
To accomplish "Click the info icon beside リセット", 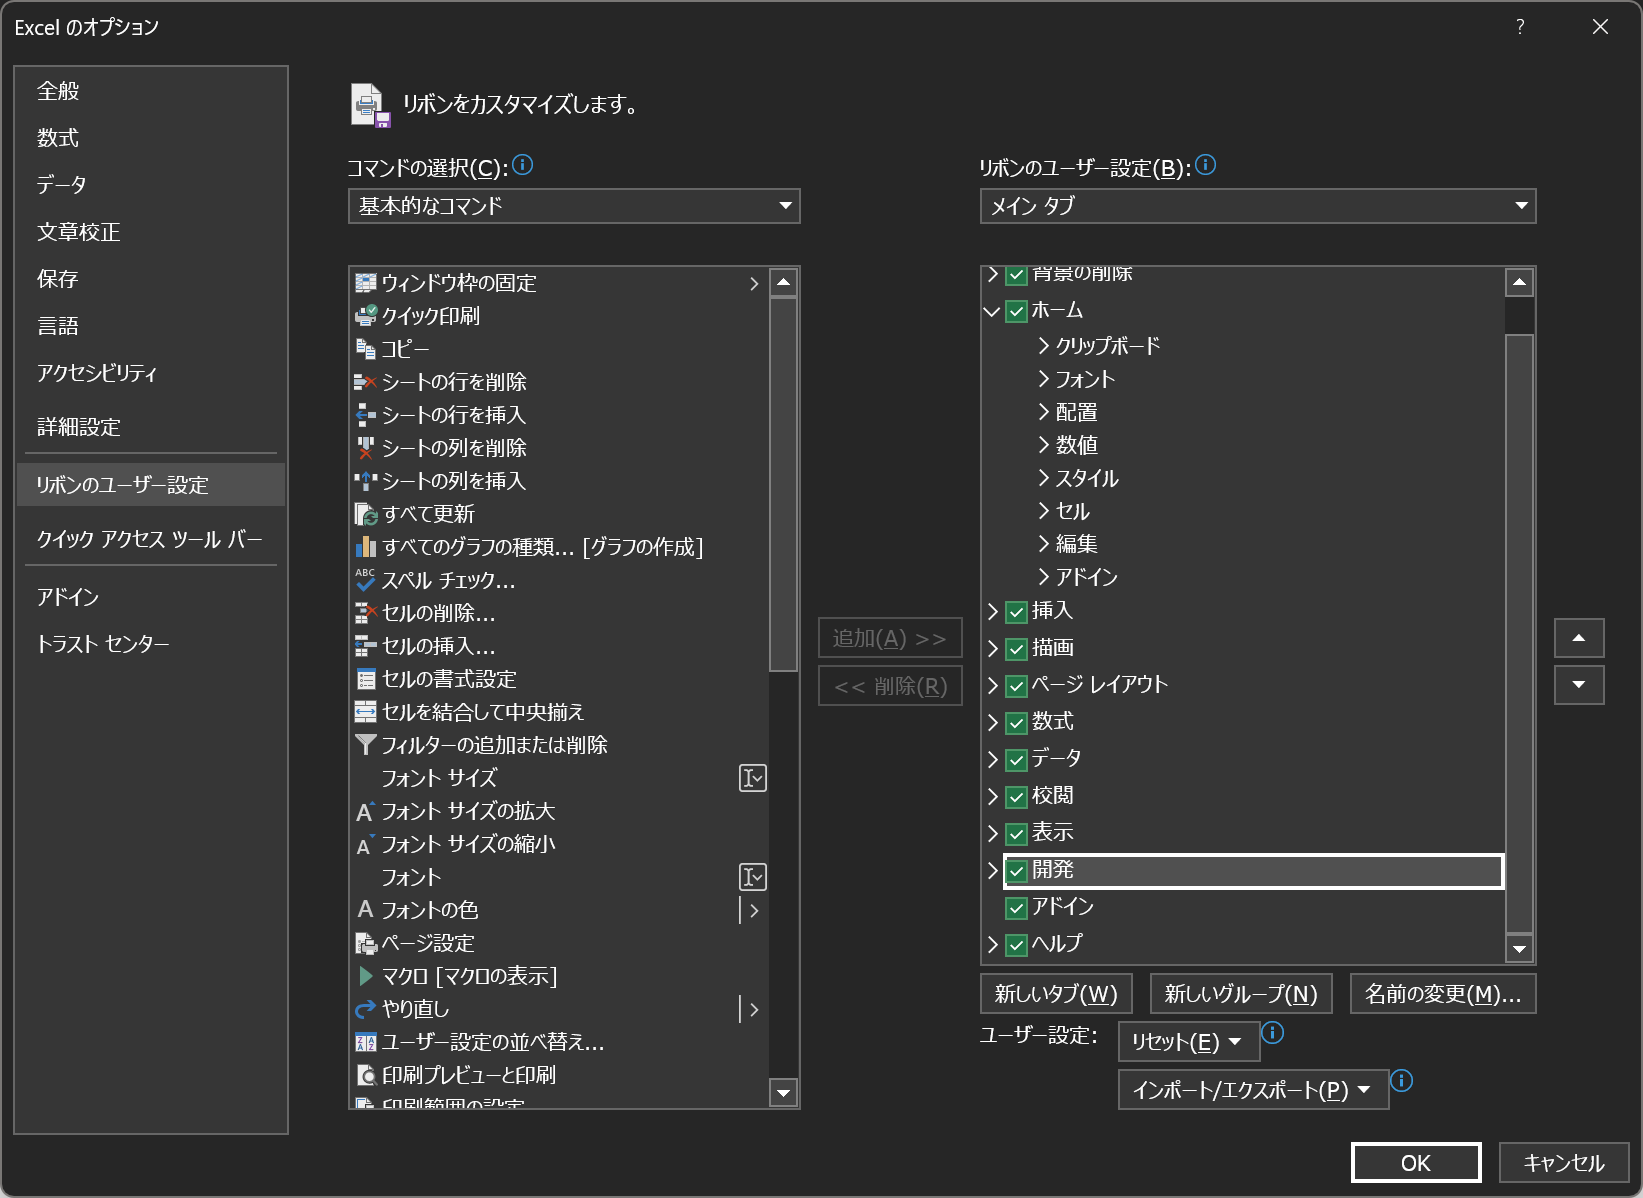I will (1272, 1032).
